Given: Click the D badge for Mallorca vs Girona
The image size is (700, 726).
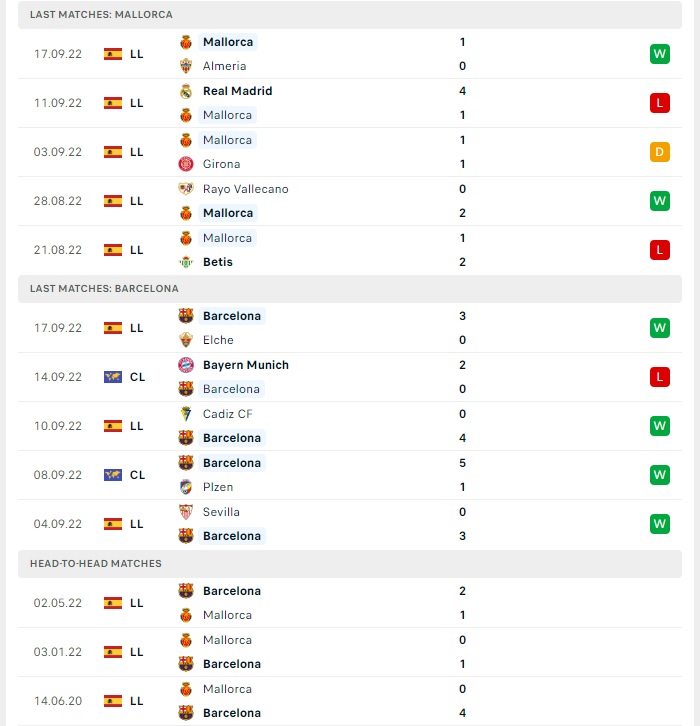Looking at the screenshot, I should (x=660, y=152).
